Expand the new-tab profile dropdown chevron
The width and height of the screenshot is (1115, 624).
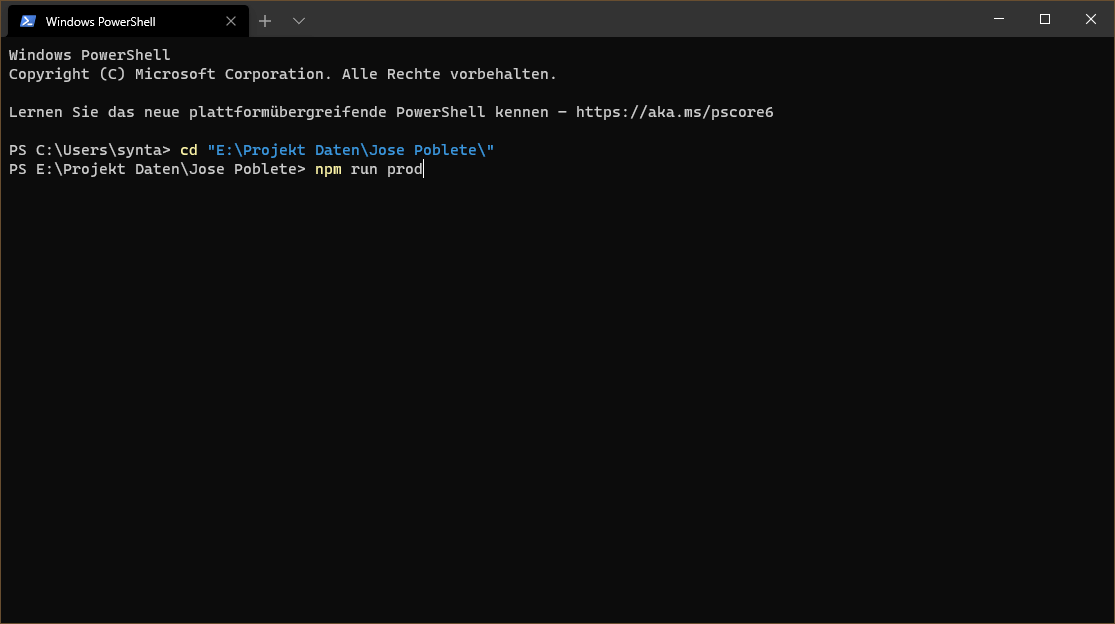(298, 21)
